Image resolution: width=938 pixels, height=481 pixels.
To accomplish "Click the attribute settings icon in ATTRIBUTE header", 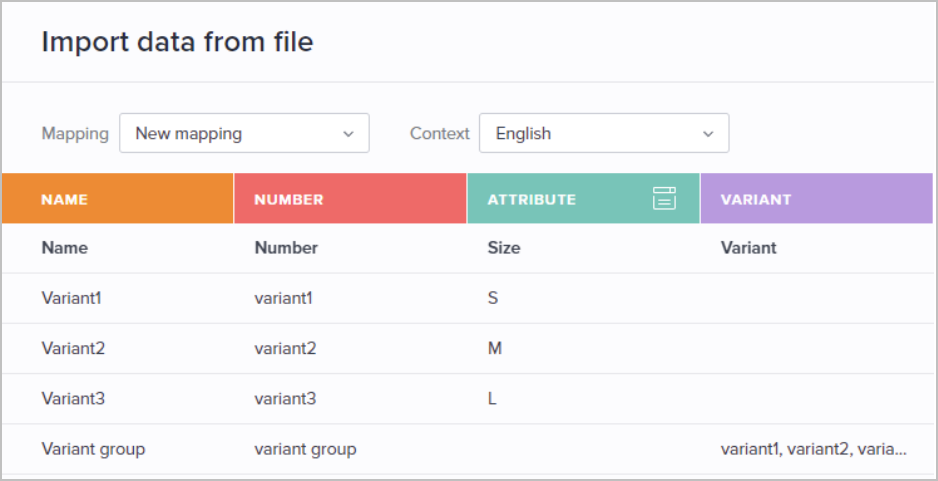I will (x=664, y=199).
